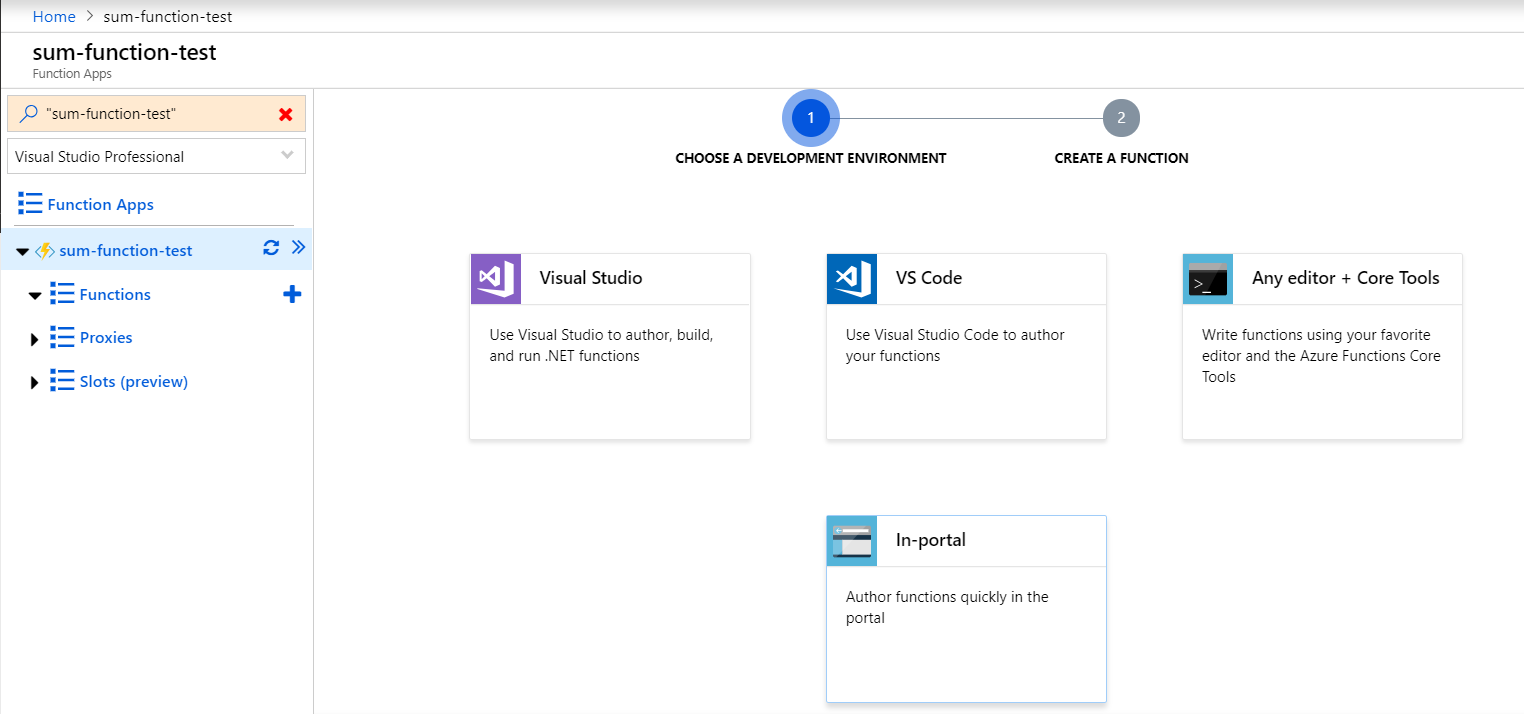
Task: Collapse the sum-function-test tree node
Action: click(x=22, y=251)
